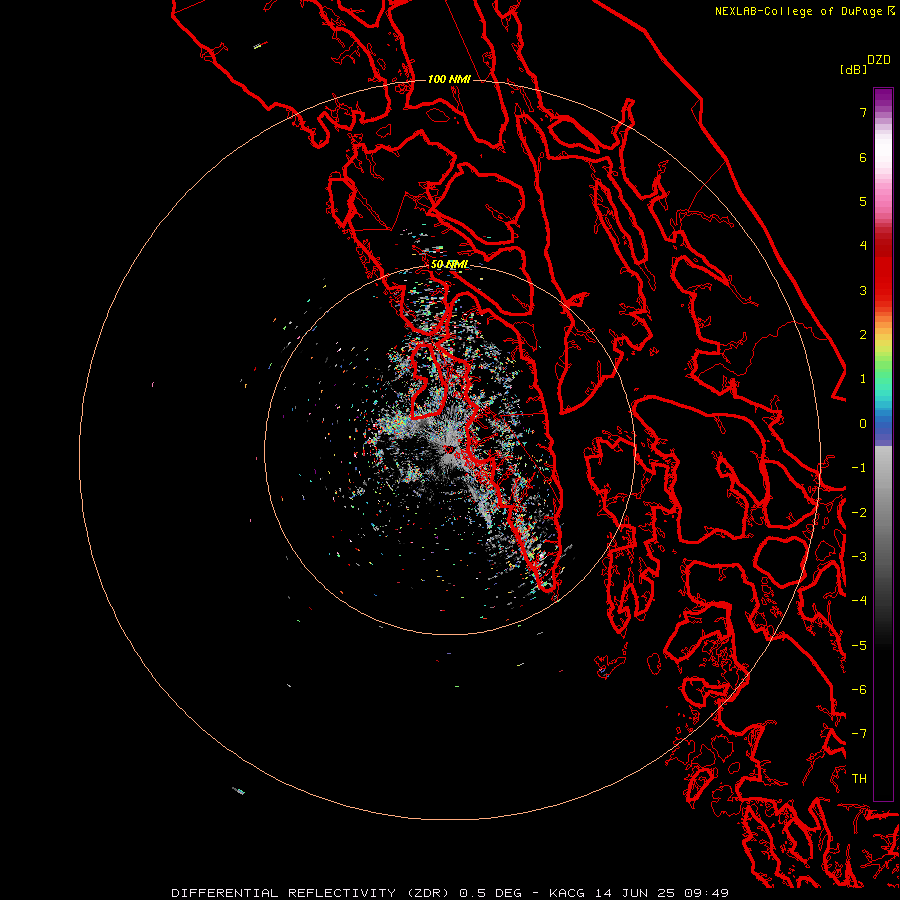The image size is (900, 900).
Task: Click the TH threshold label on scale
Action: [859, 779]
